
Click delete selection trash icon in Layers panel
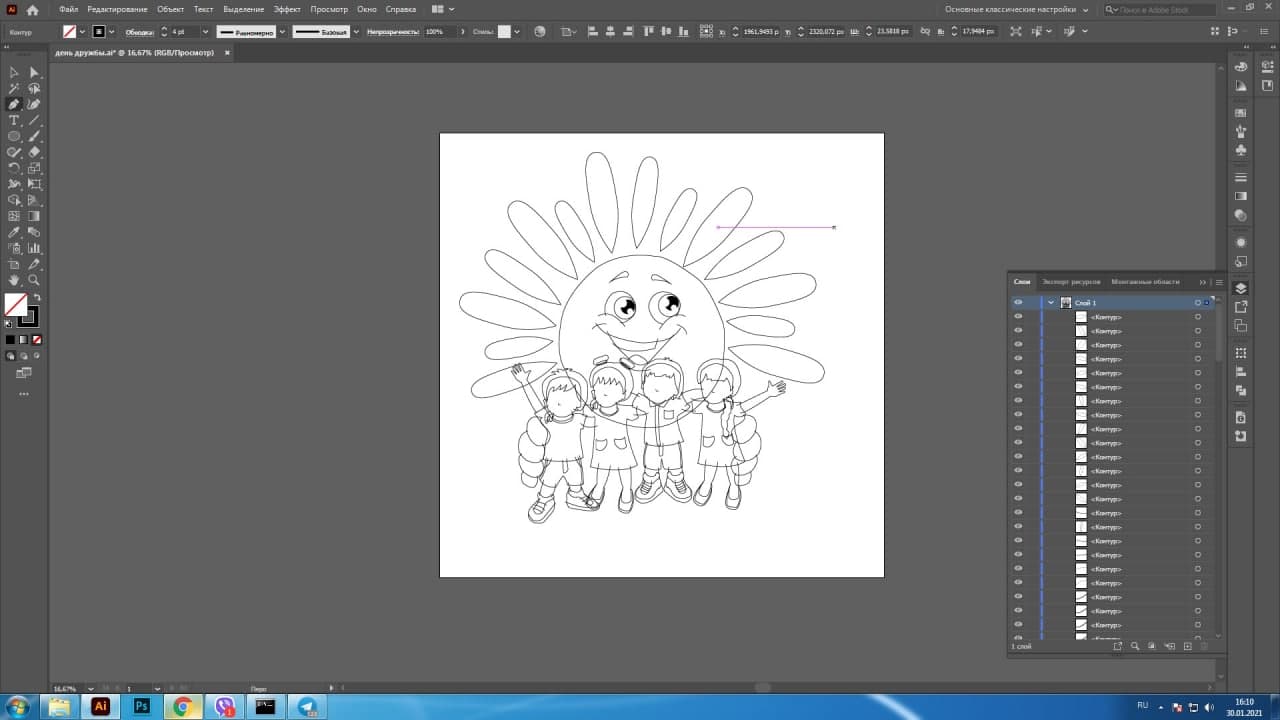tap(1204, 646)
